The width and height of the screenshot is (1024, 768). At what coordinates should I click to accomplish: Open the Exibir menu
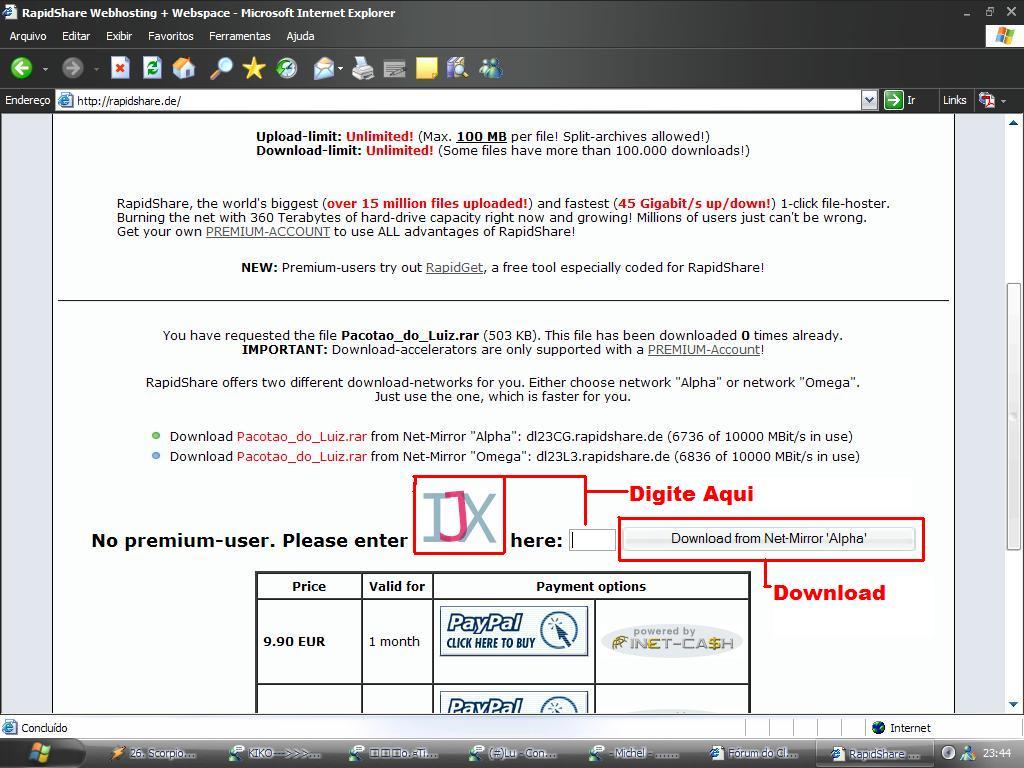(x=119, y=36)
